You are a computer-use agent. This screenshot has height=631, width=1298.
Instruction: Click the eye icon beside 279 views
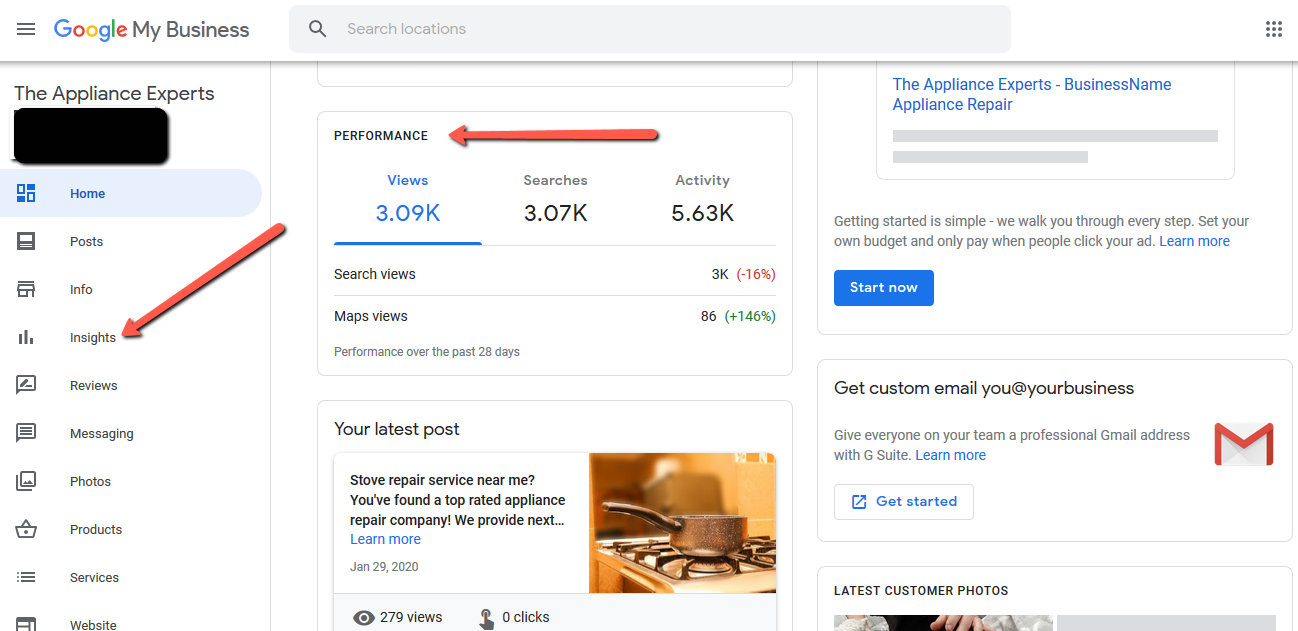click(364, 618)
